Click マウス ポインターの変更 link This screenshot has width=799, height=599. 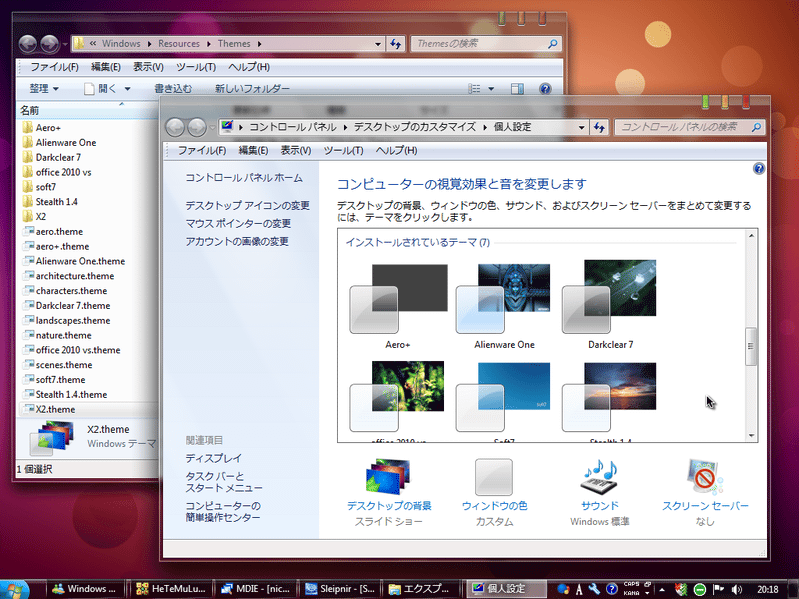pos(238,224)
